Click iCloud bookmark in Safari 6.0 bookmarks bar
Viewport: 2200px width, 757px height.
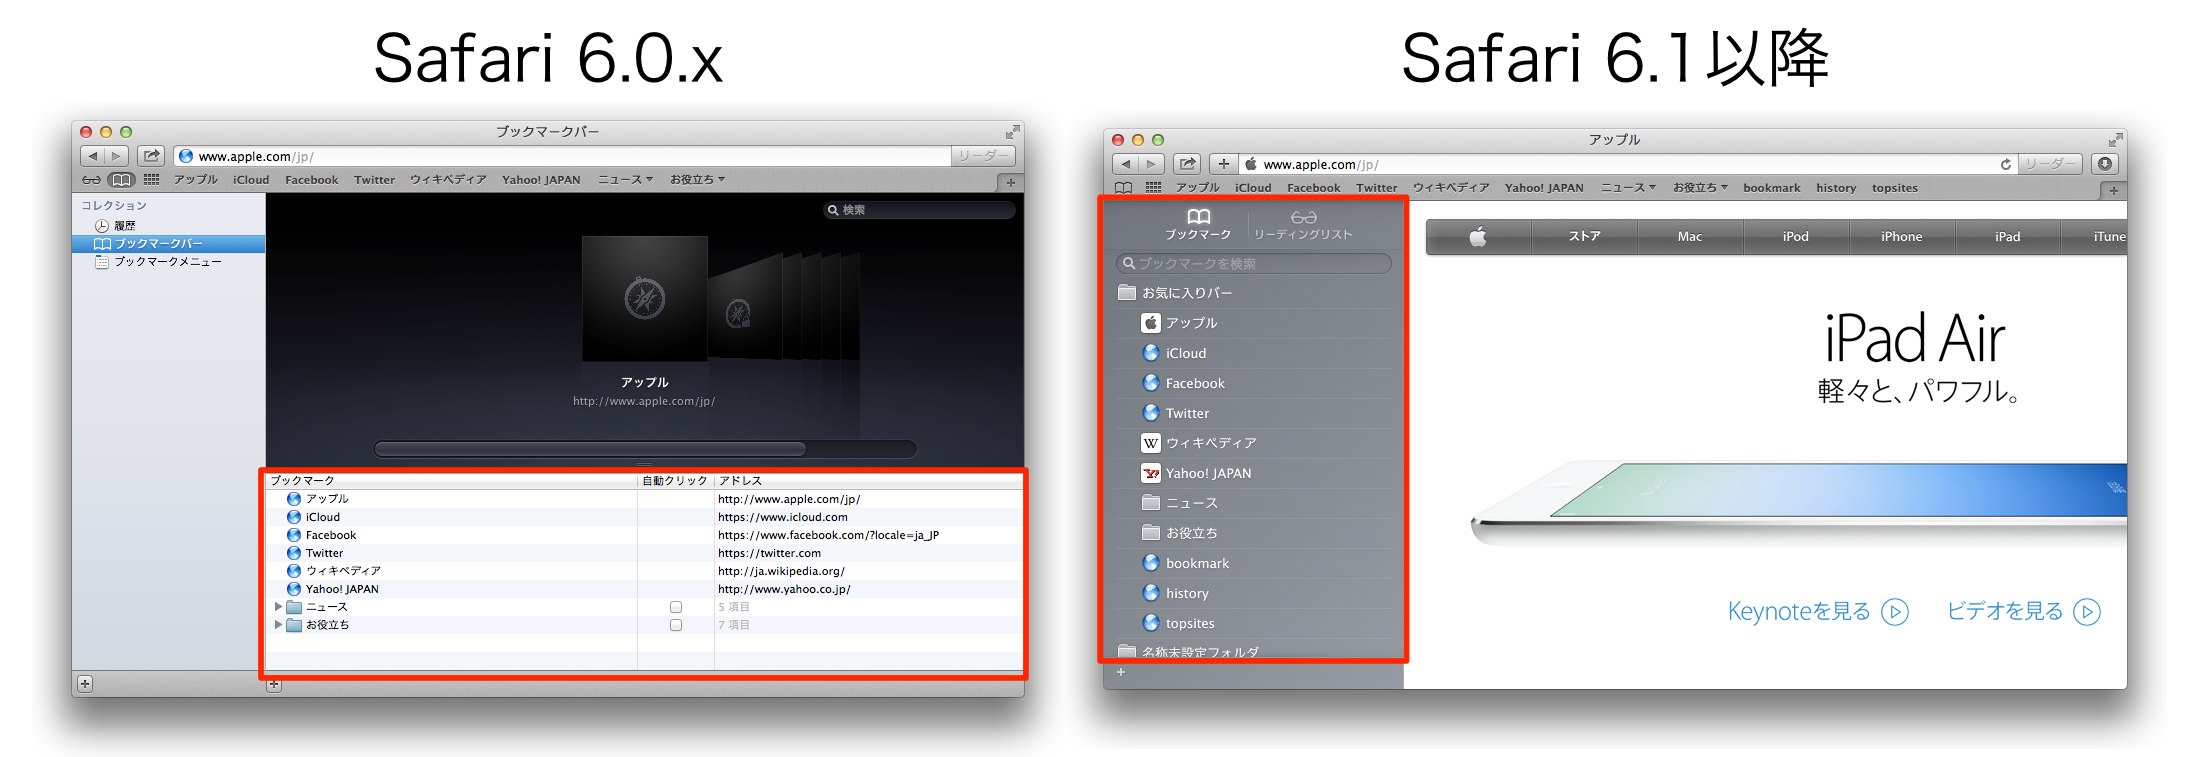[x=251, y=180]
